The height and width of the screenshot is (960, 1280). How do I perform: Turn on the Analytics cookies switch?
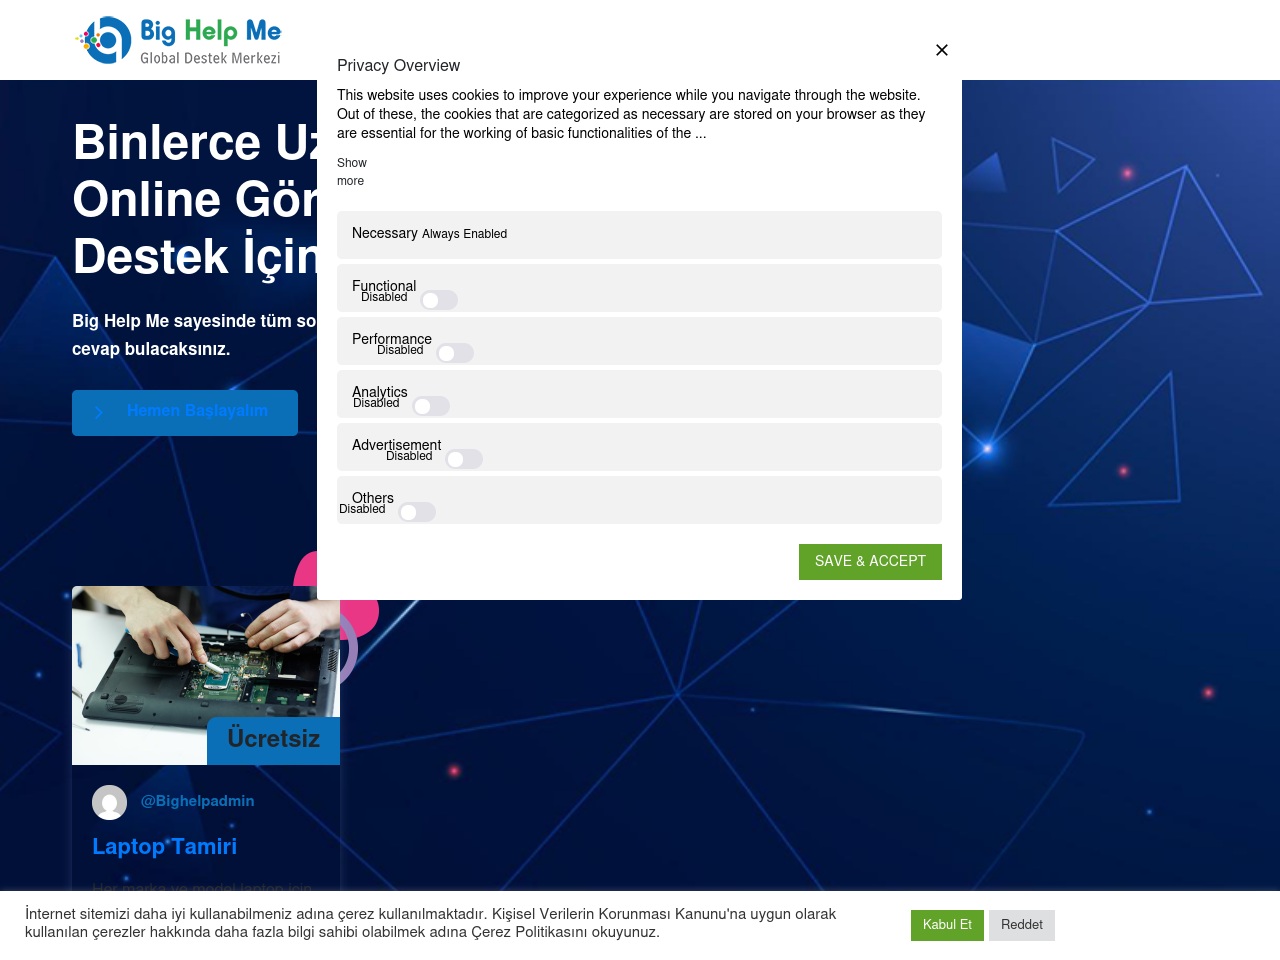coord(431,406)
